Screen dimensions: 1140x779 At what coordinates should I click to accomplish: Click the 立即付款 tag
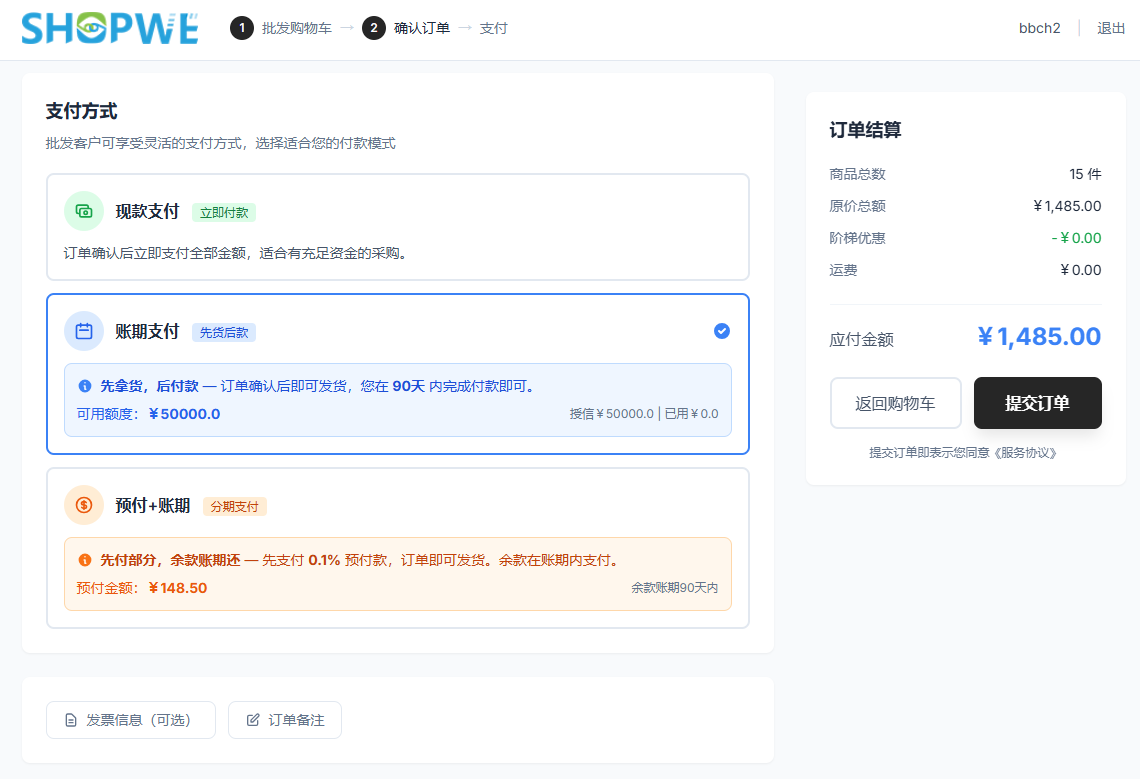224,212
